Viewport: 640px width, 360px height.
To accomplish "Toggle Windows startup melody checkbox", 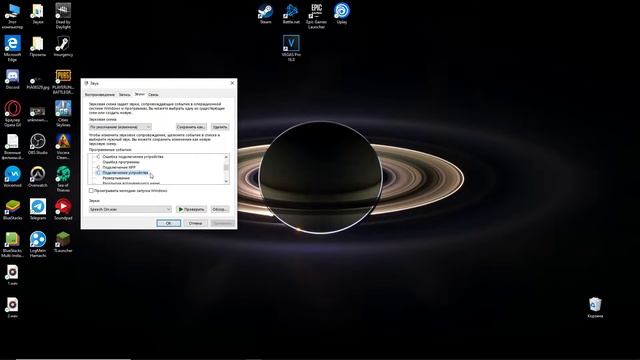I will (x=91, y=191).
